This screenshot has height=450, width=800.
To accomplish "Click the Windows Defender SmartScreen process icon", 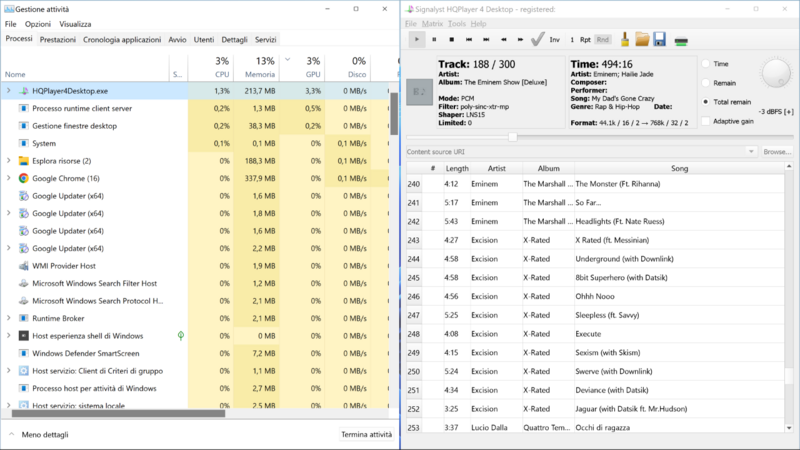I will point(23,353).
